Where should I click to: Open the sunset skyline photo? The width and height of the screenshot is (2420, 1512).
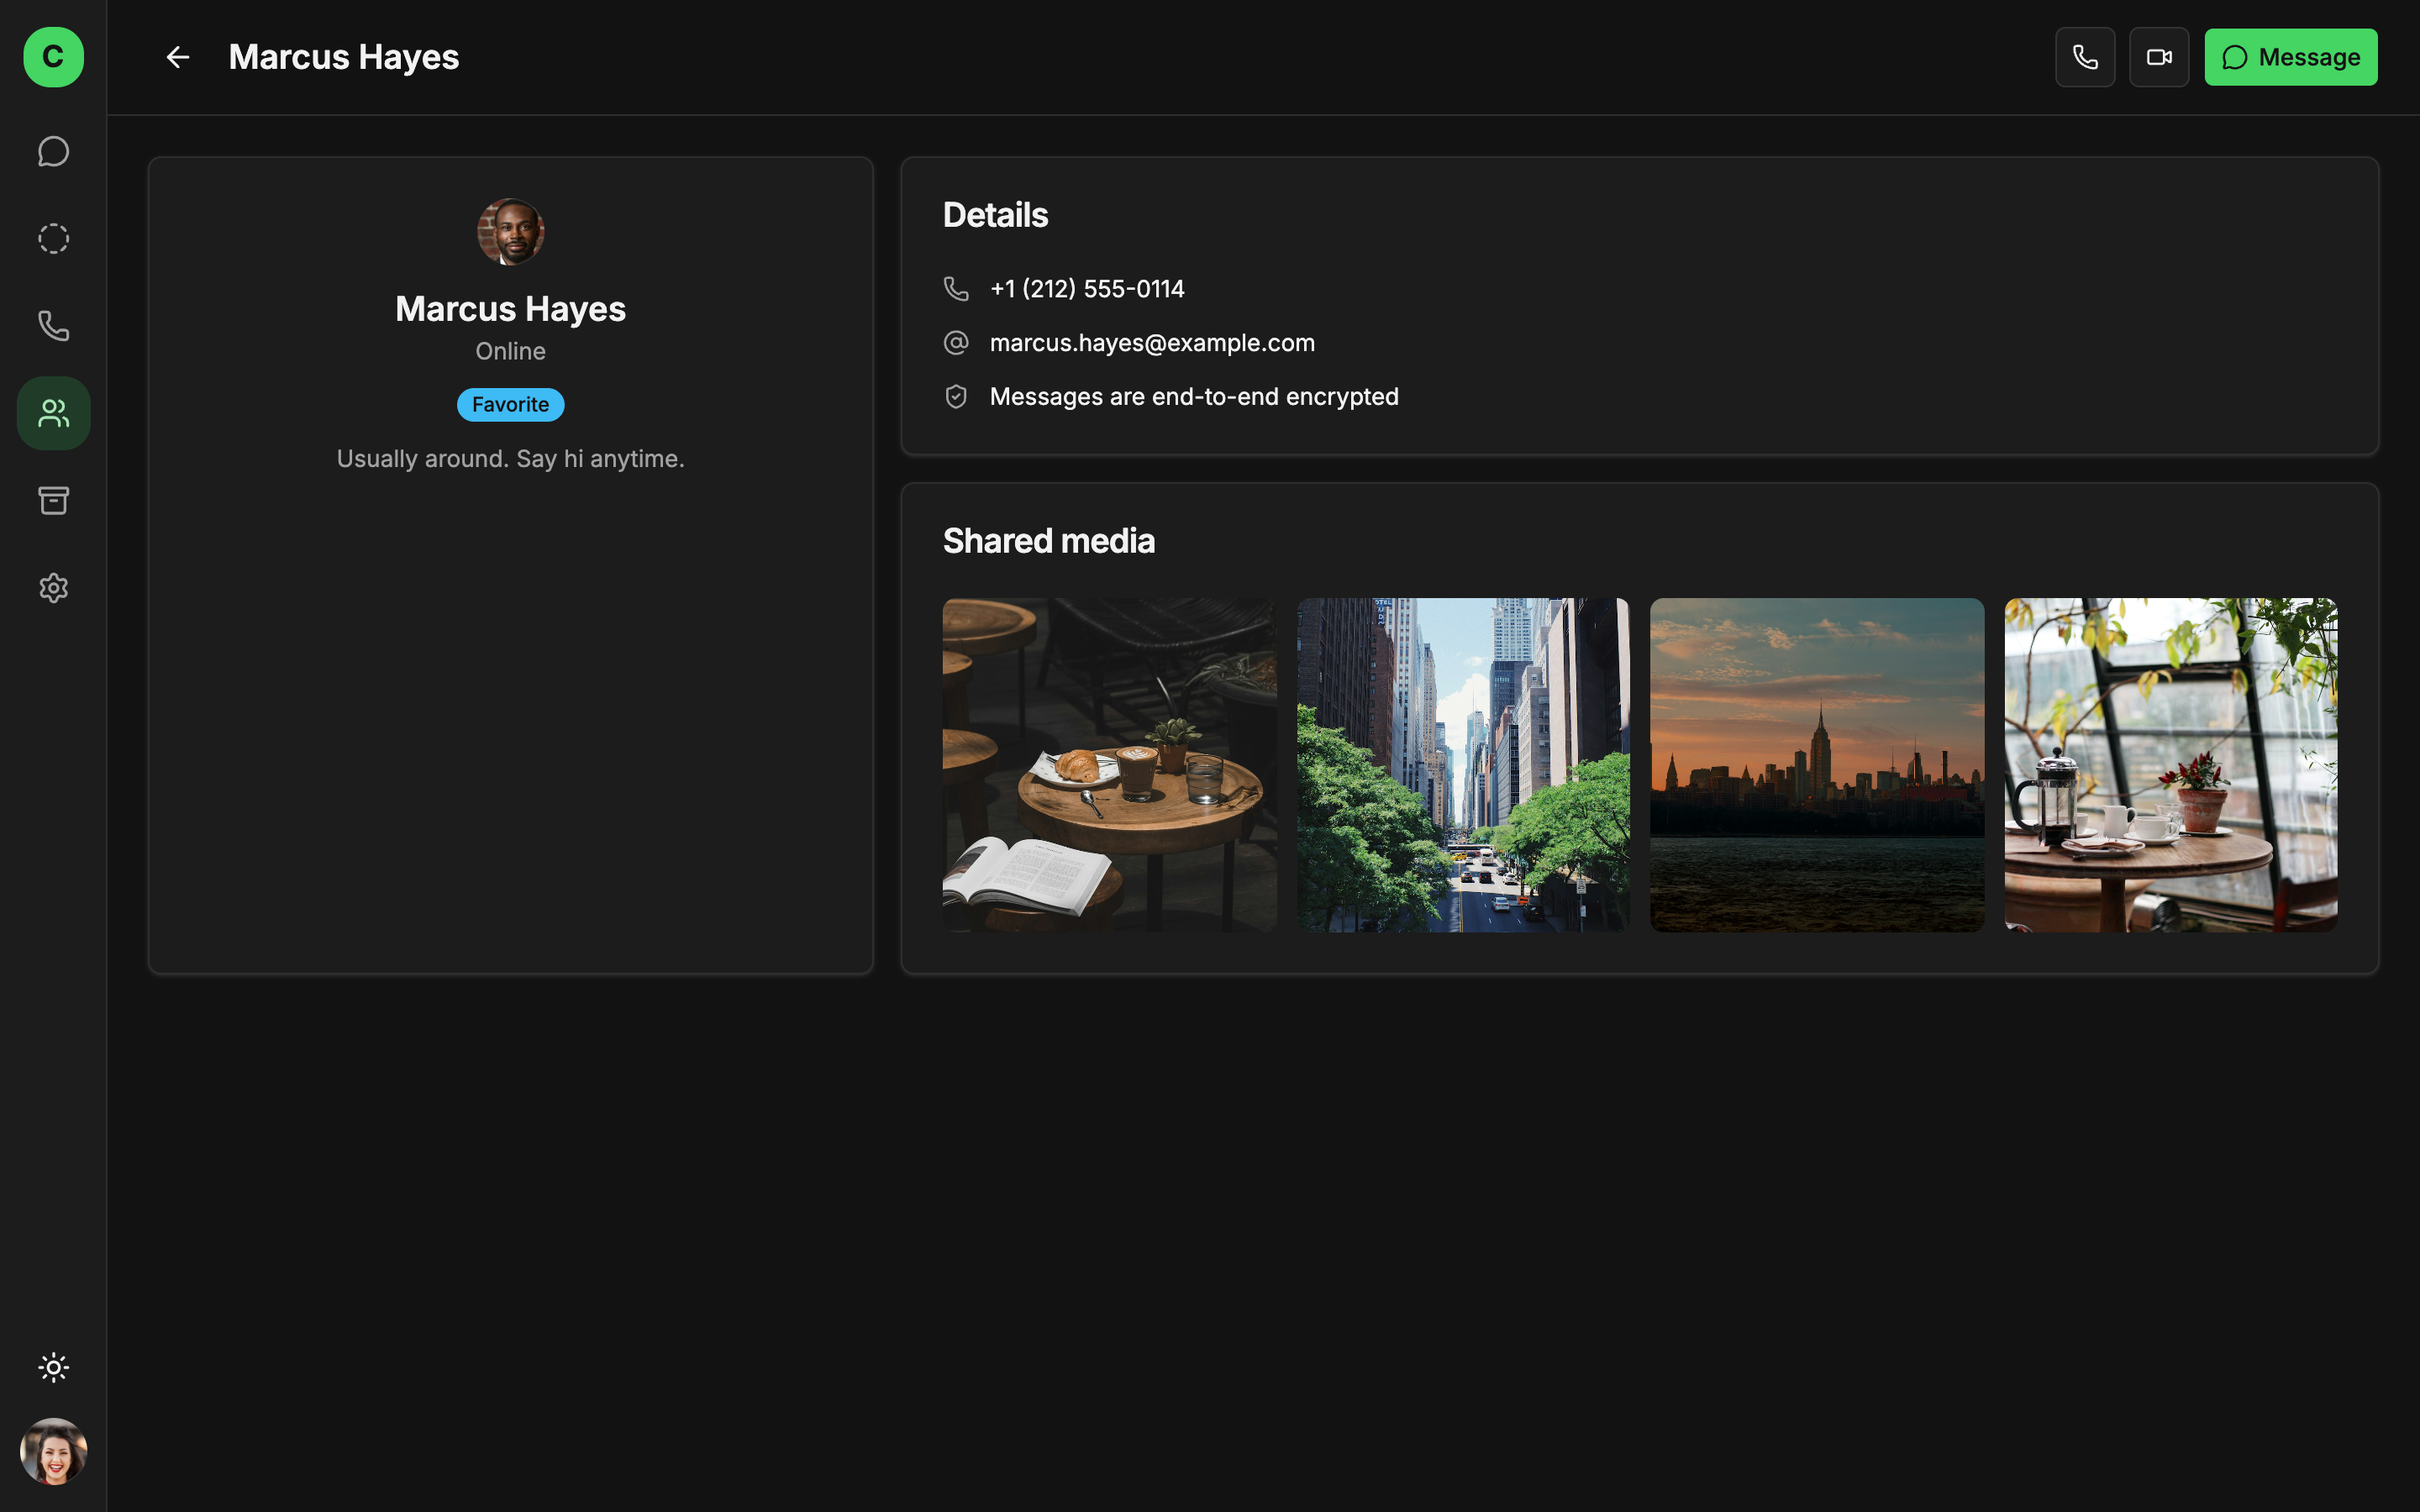(1817, 765)
